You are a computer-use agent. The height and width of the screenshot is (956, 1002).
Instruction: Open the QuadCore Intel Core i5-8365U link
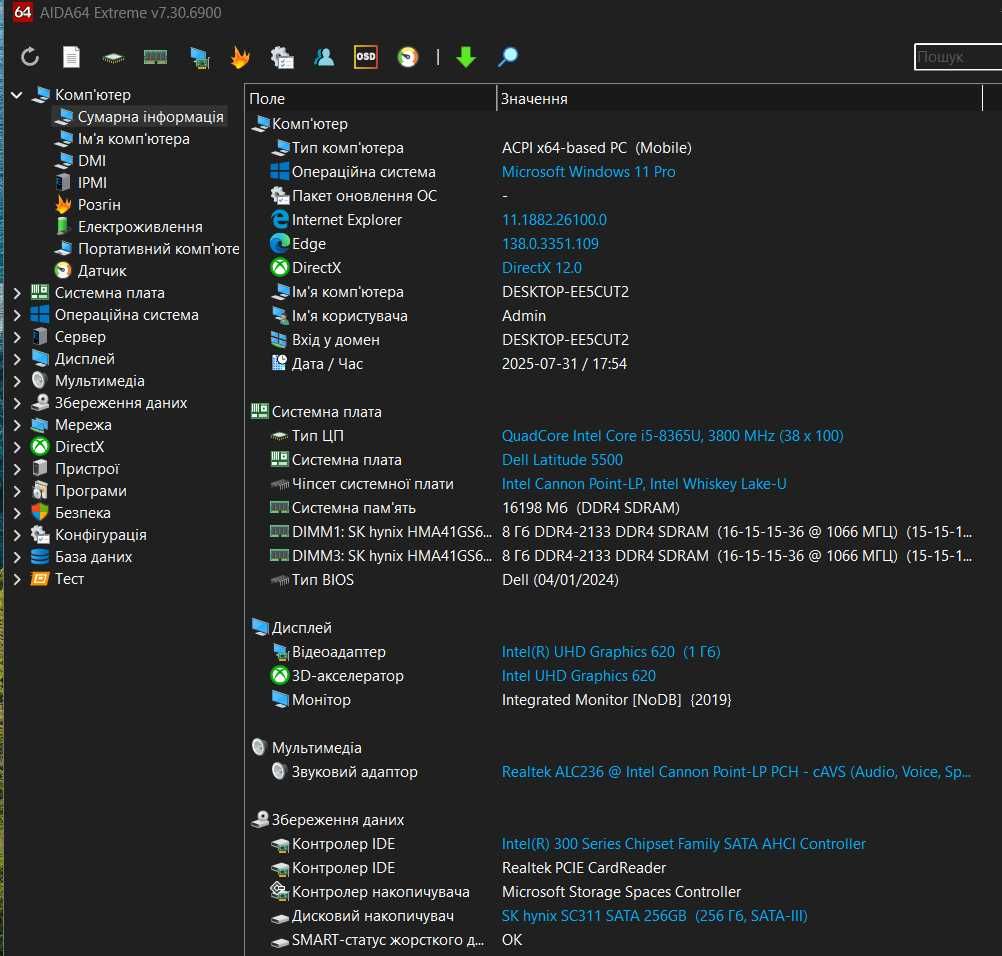(672, 436)
